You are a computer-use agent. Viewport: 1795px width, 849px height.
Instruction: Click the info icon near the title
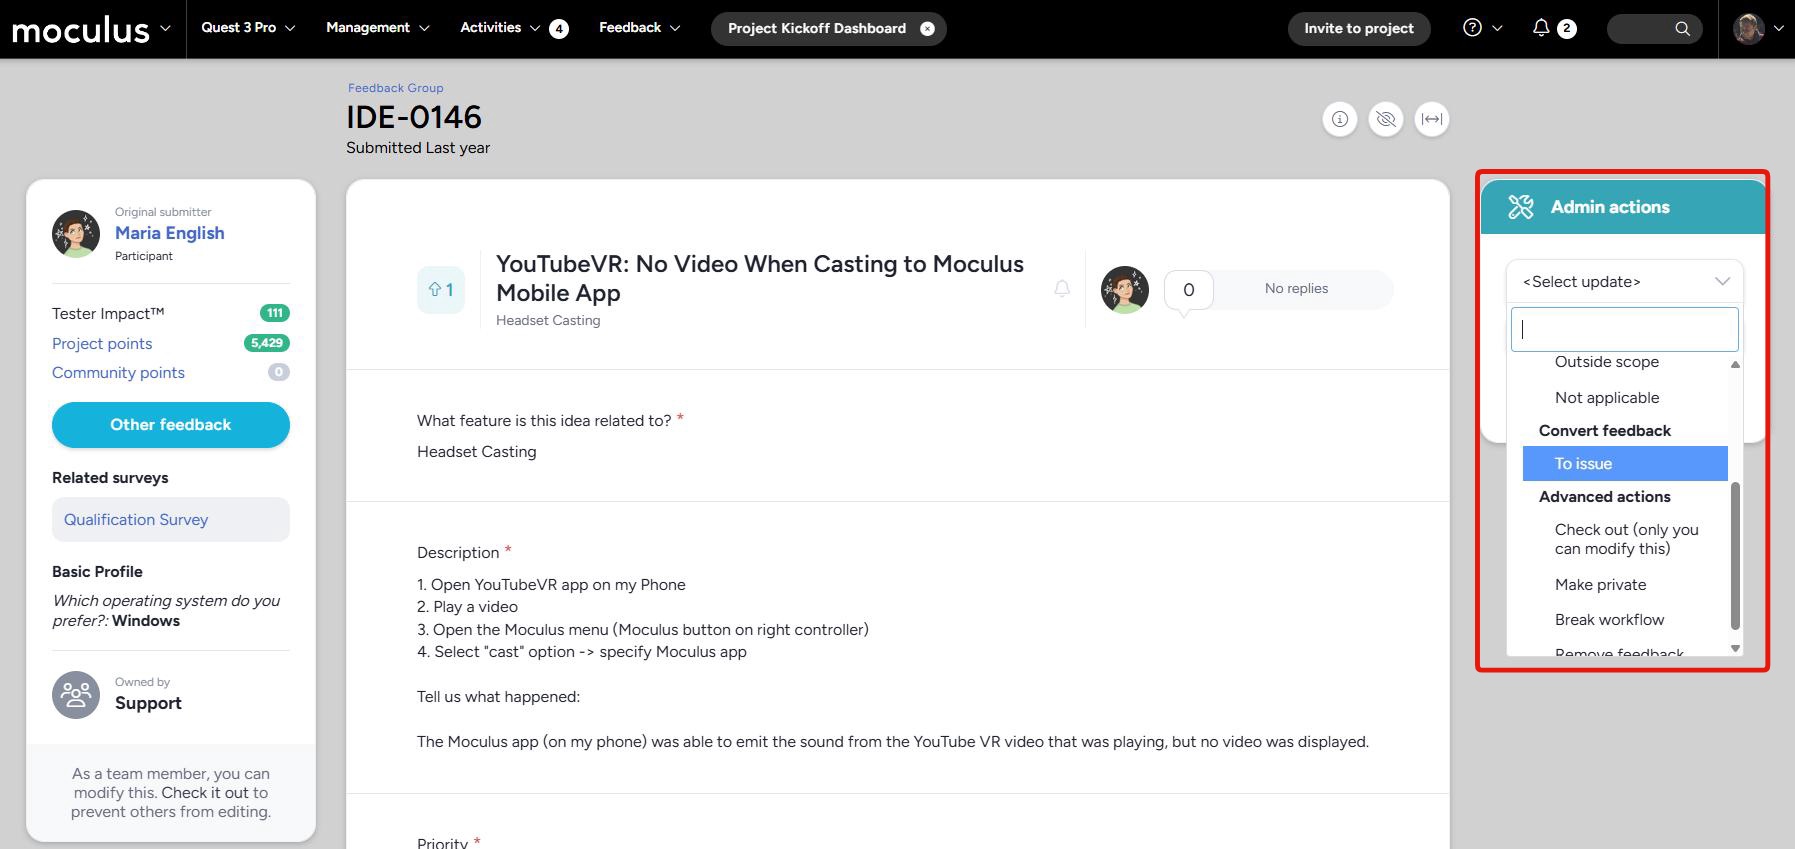pyautogui.click(x=1340, y=119)
